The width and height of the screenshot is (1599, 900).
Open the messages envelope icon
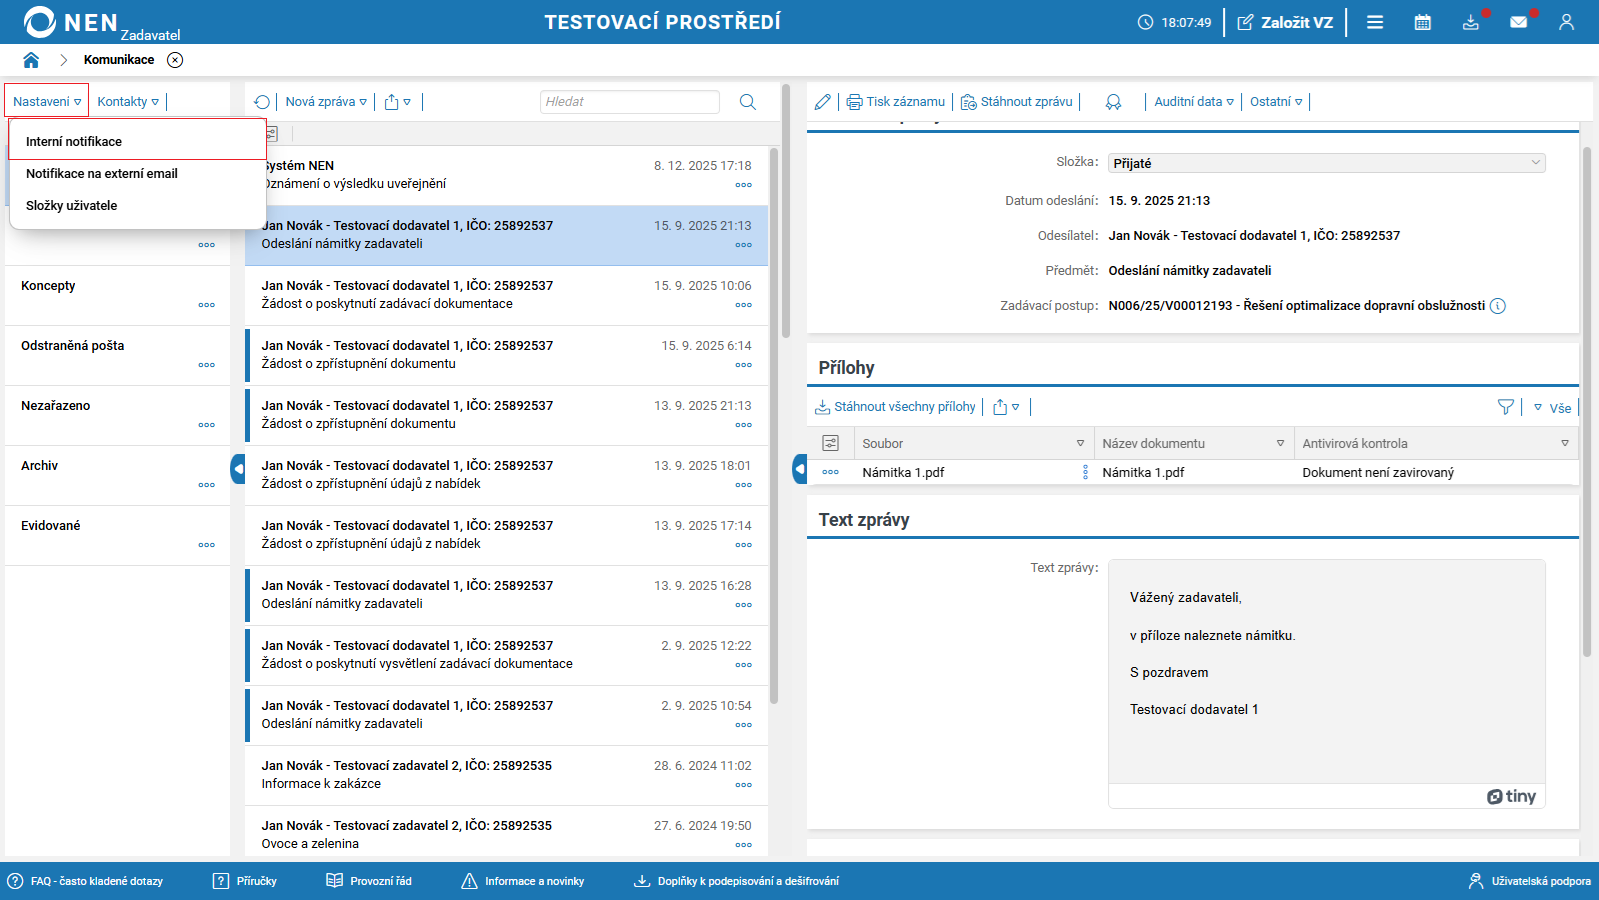click(x=1518, y=22)
